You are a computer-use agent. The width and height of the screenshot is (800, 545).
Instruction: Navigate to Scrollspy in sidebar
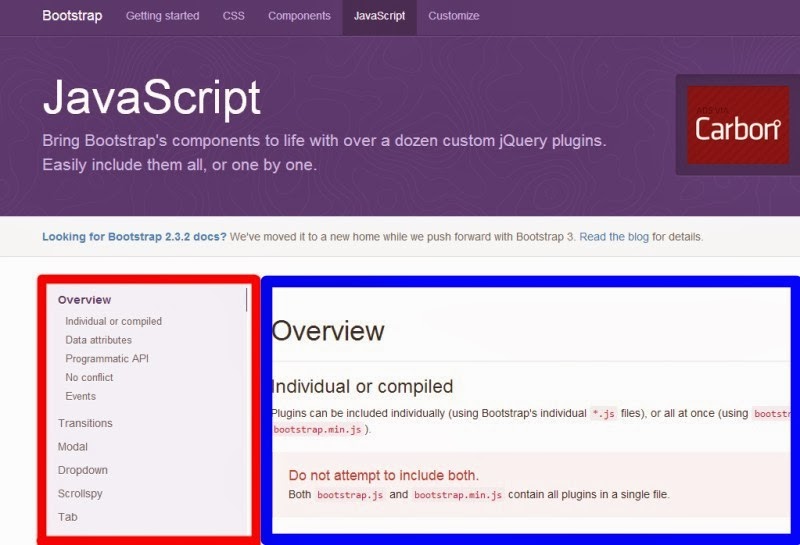(x=80, y=493)
